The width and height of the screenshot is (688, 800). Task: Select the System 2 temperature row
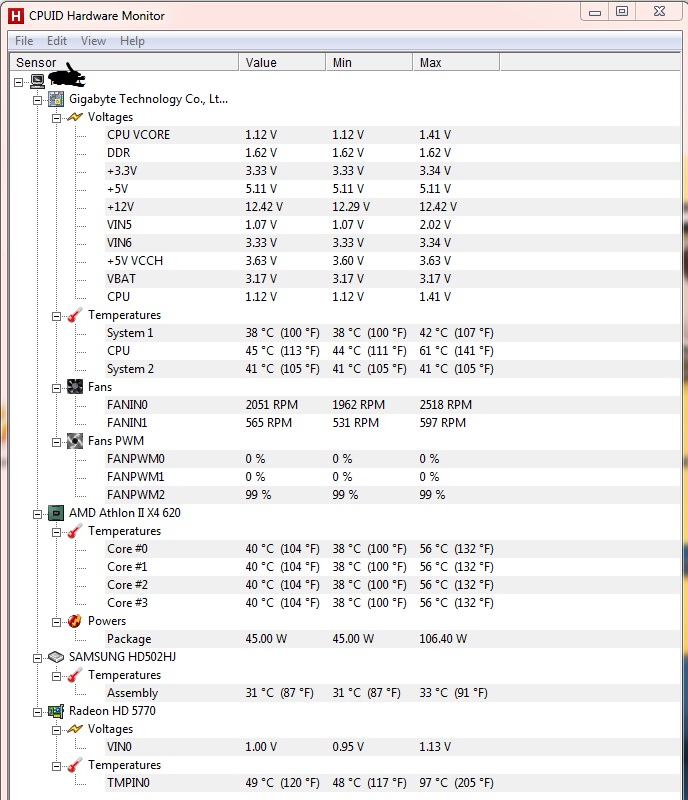[x=392, y=368]
